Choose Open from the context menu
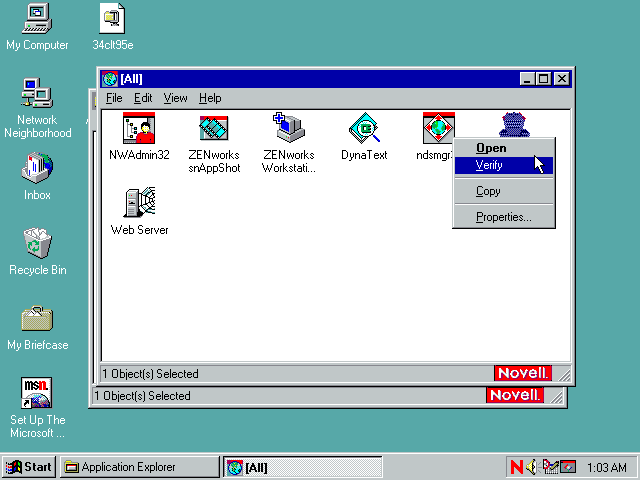Screen dimensions: 640x480 pos(504,148)
